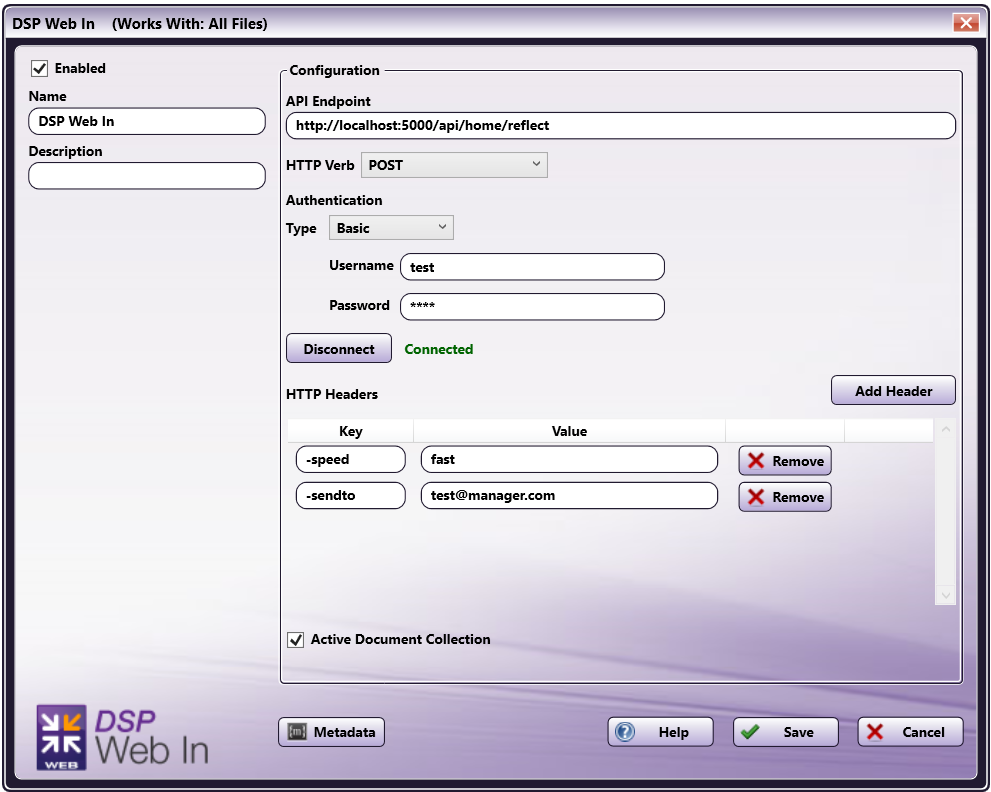Click the test@manager.com value field
Viewport: 991px width, 792px height.
point(569,495)
